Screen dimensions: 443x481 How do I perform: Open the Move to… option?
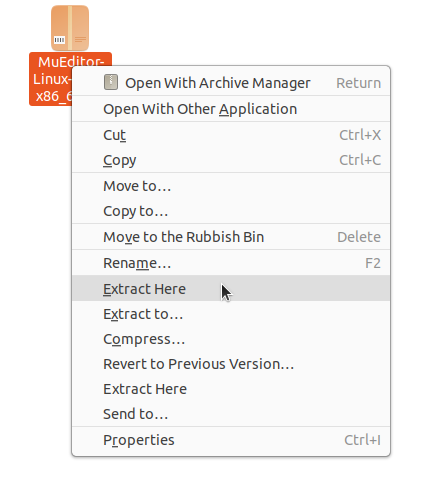[x=231, y=186]
